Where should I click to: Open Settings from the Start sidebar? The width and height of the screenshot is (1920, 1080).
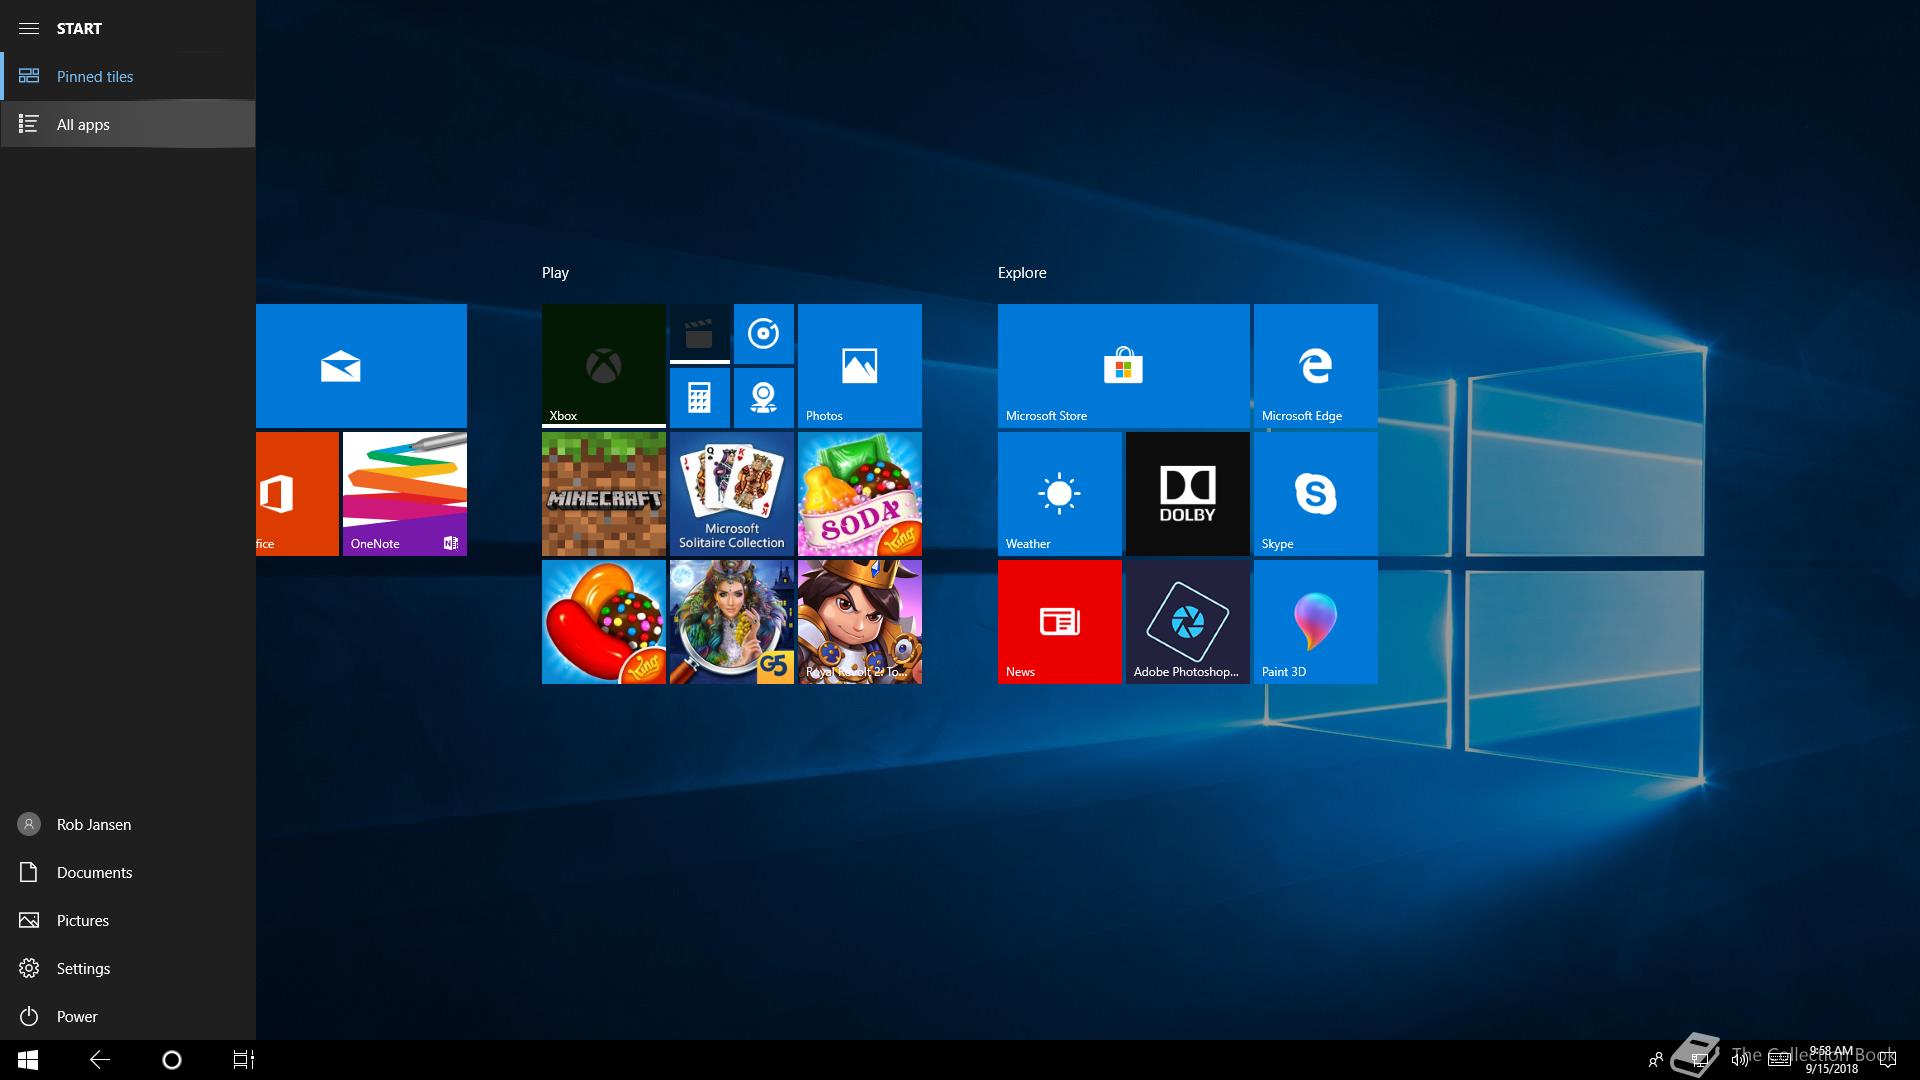[128, 968]
